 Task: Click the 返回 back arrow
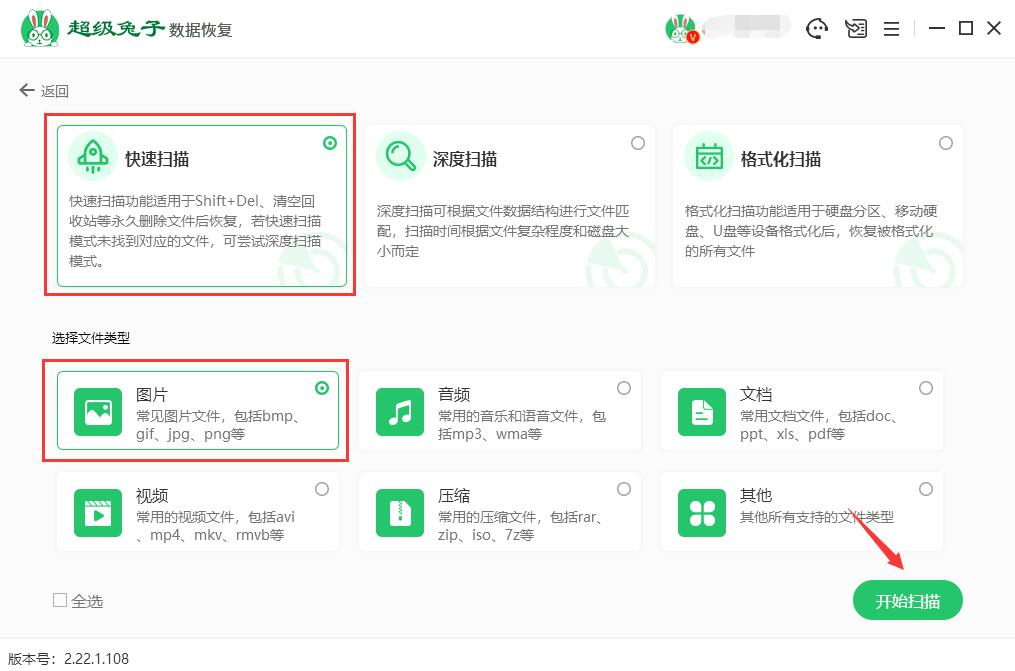tap(27, 89)
